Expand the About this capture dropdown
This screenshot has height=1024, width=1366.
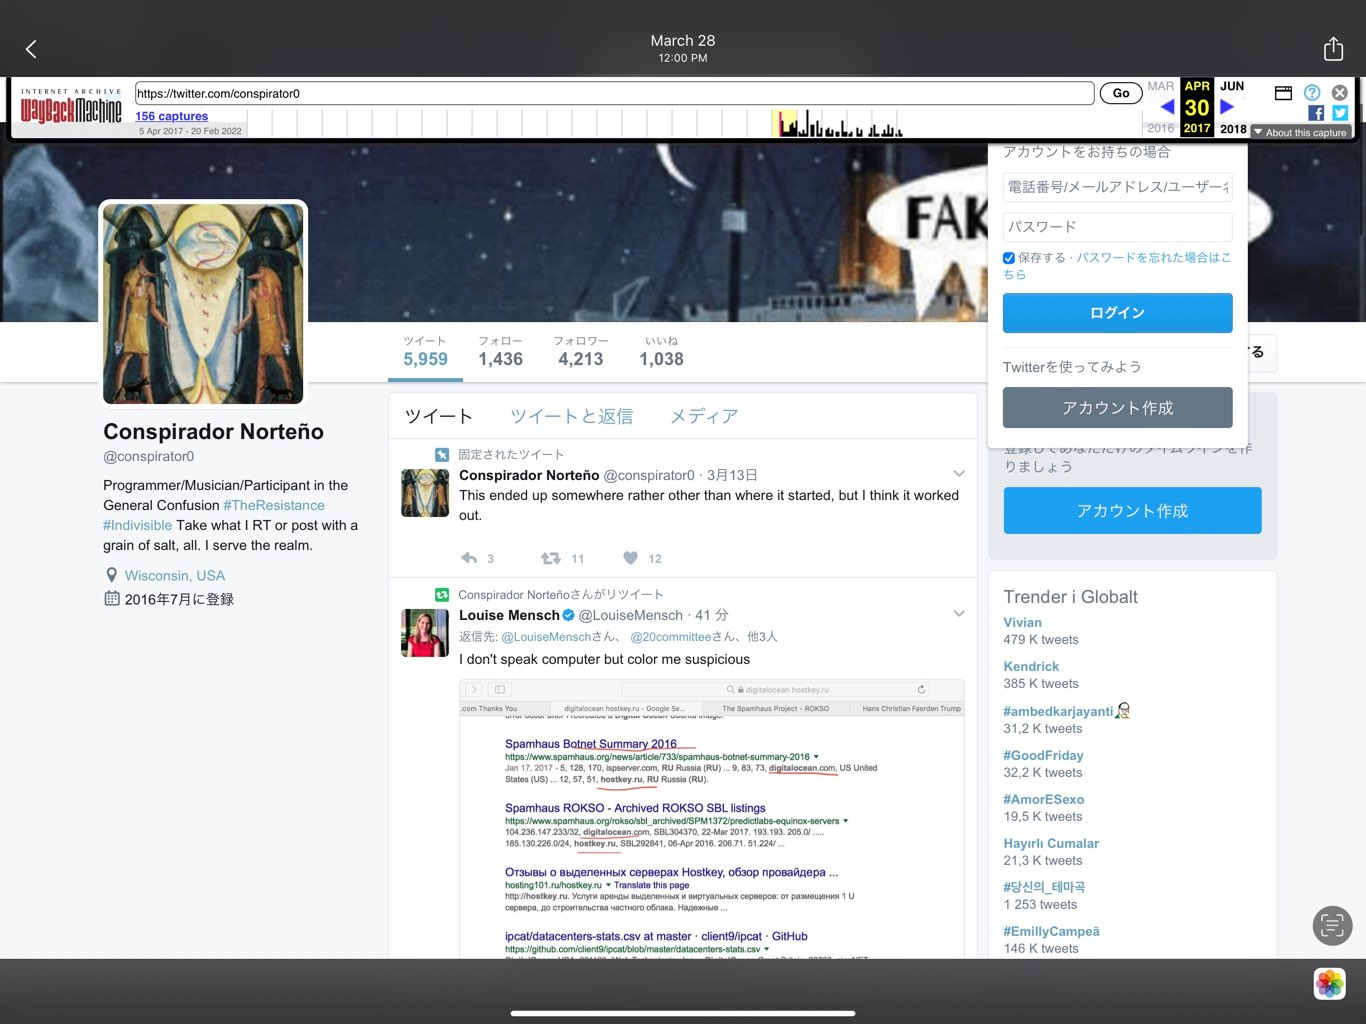pyautogui.click(x=1301, y=132)
